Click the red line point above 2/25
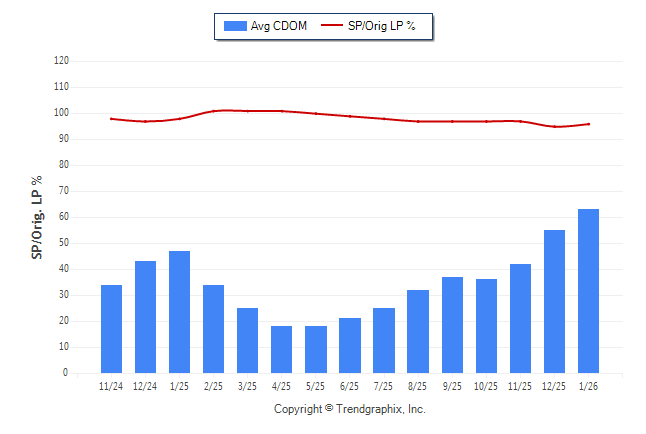Viewport: 646px width, 434px height. [214, 111]
